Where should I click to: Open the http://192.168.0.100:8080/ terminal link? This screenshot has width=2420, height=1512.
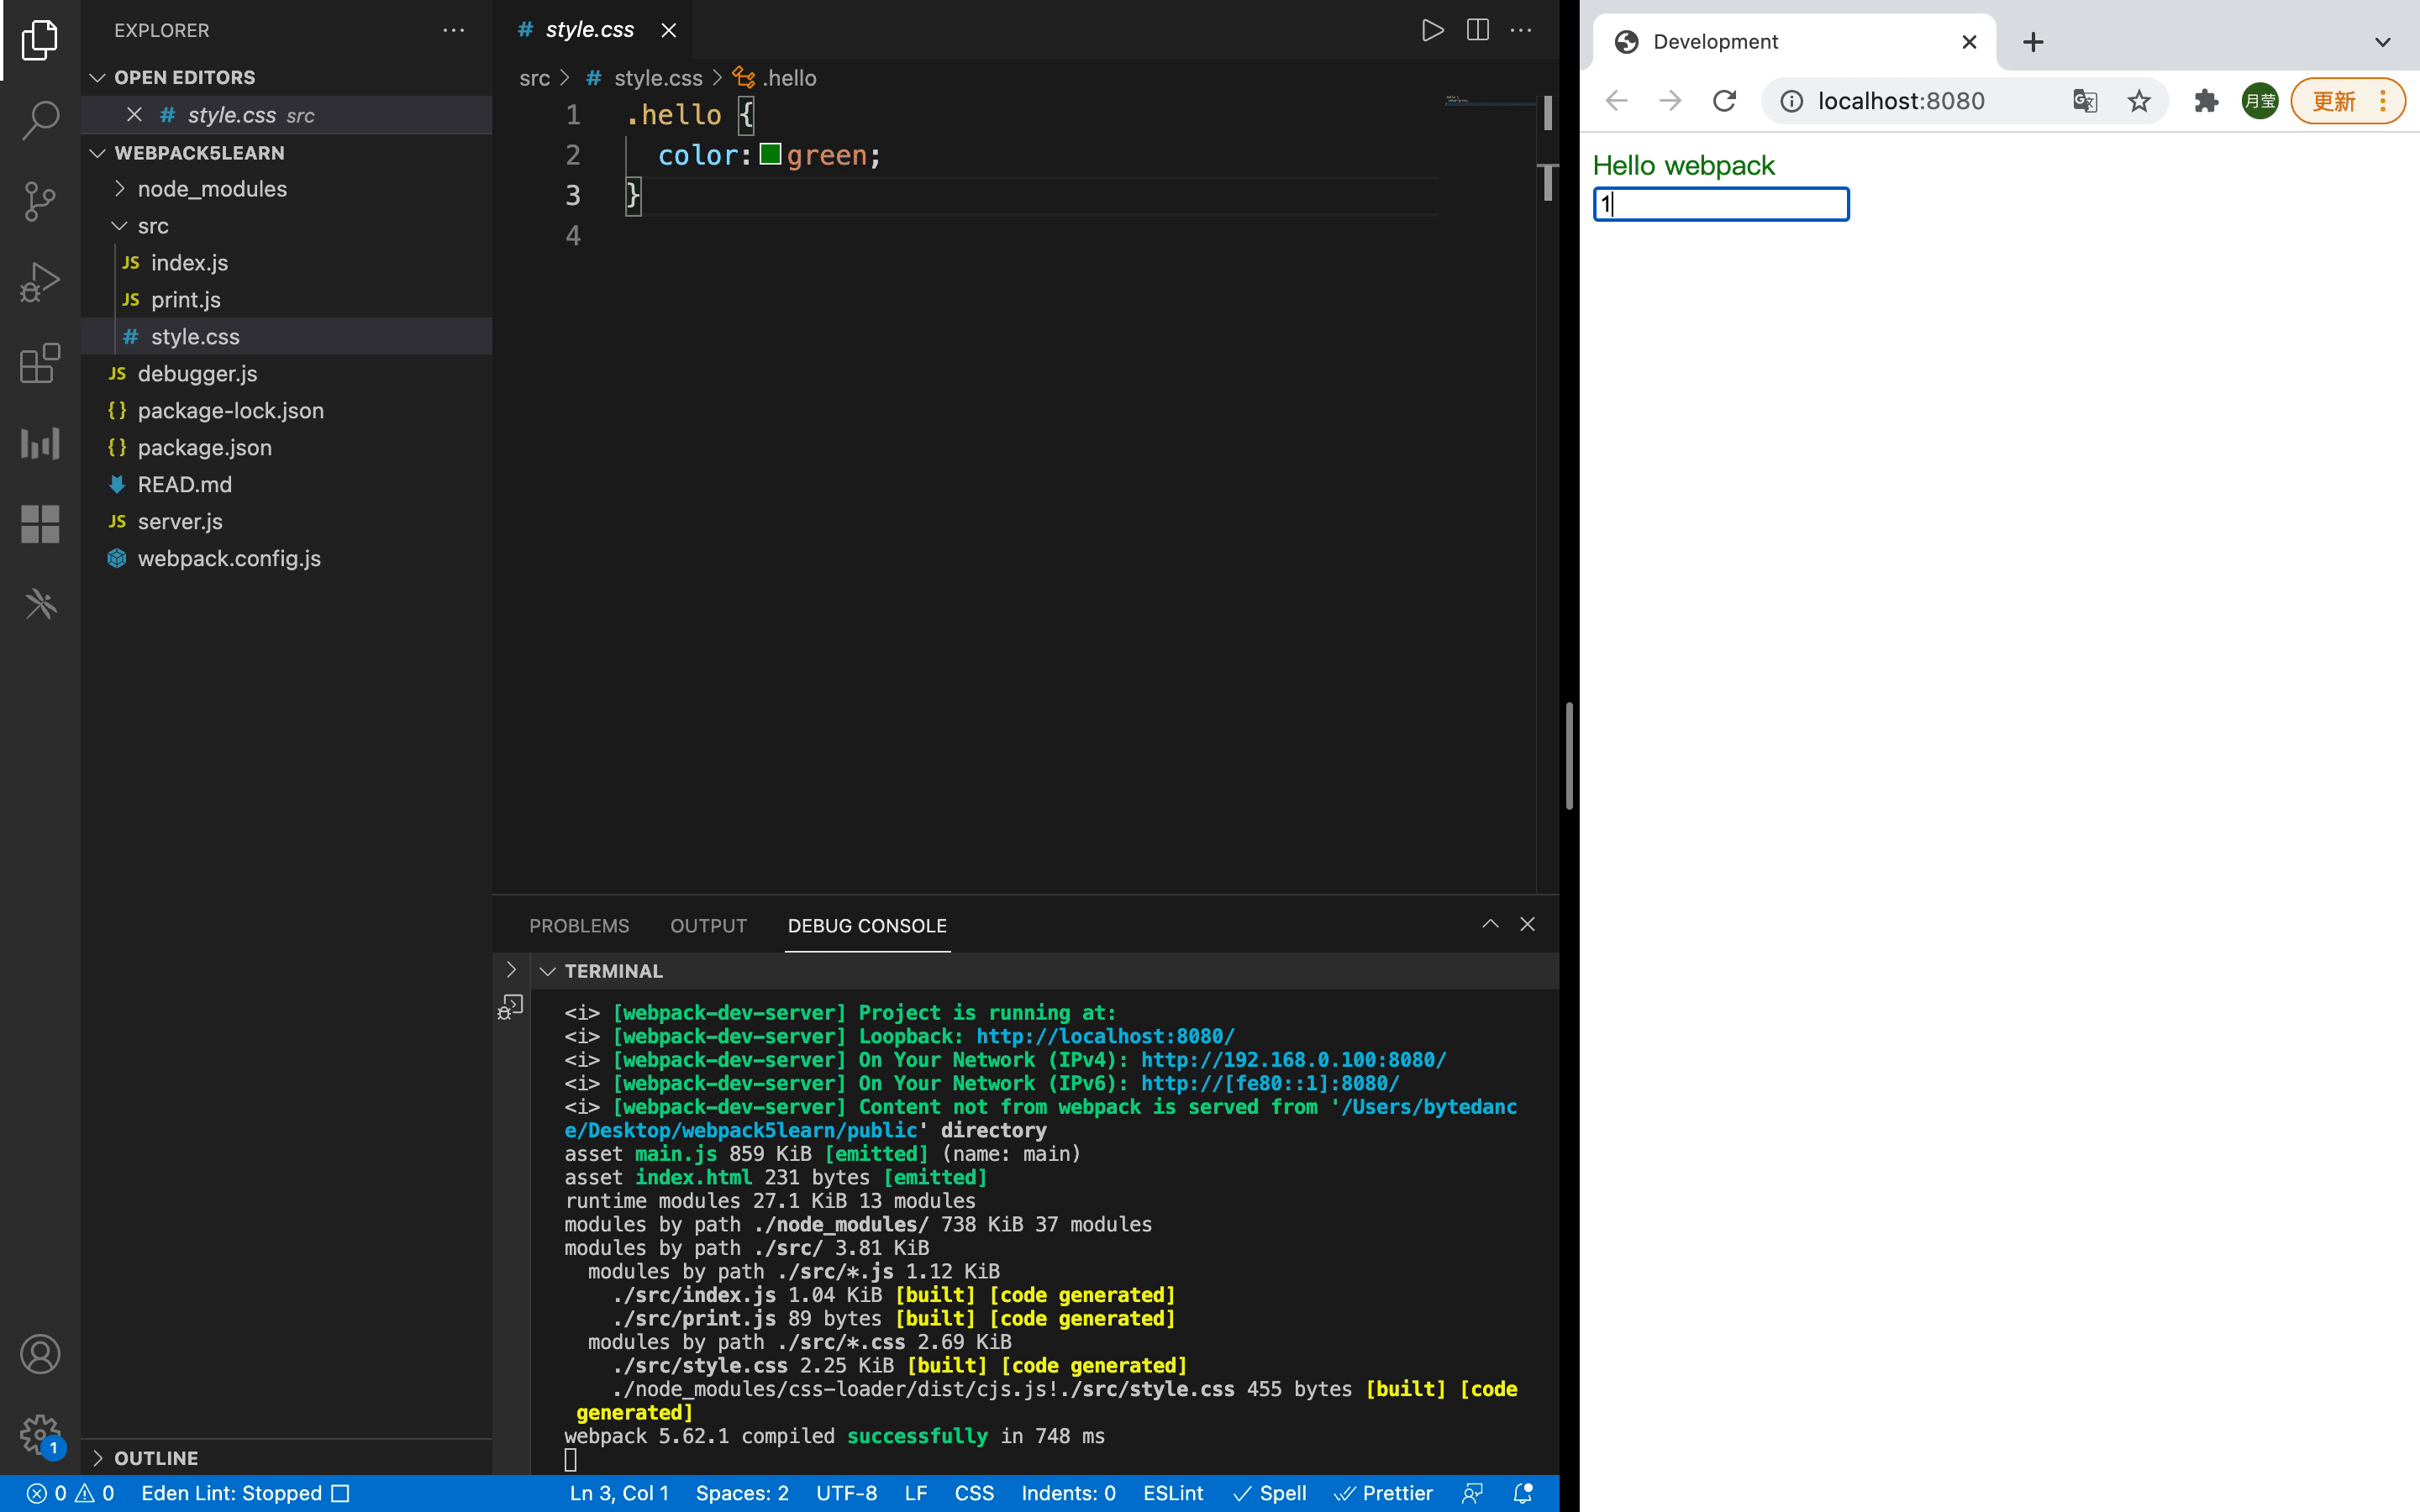(1293, 1060)
